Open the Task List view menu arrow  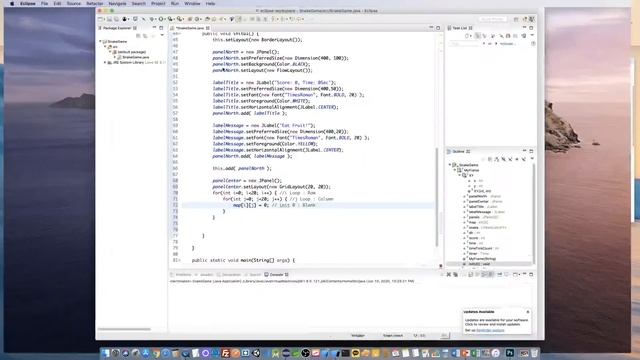click(x=532, y=36)
